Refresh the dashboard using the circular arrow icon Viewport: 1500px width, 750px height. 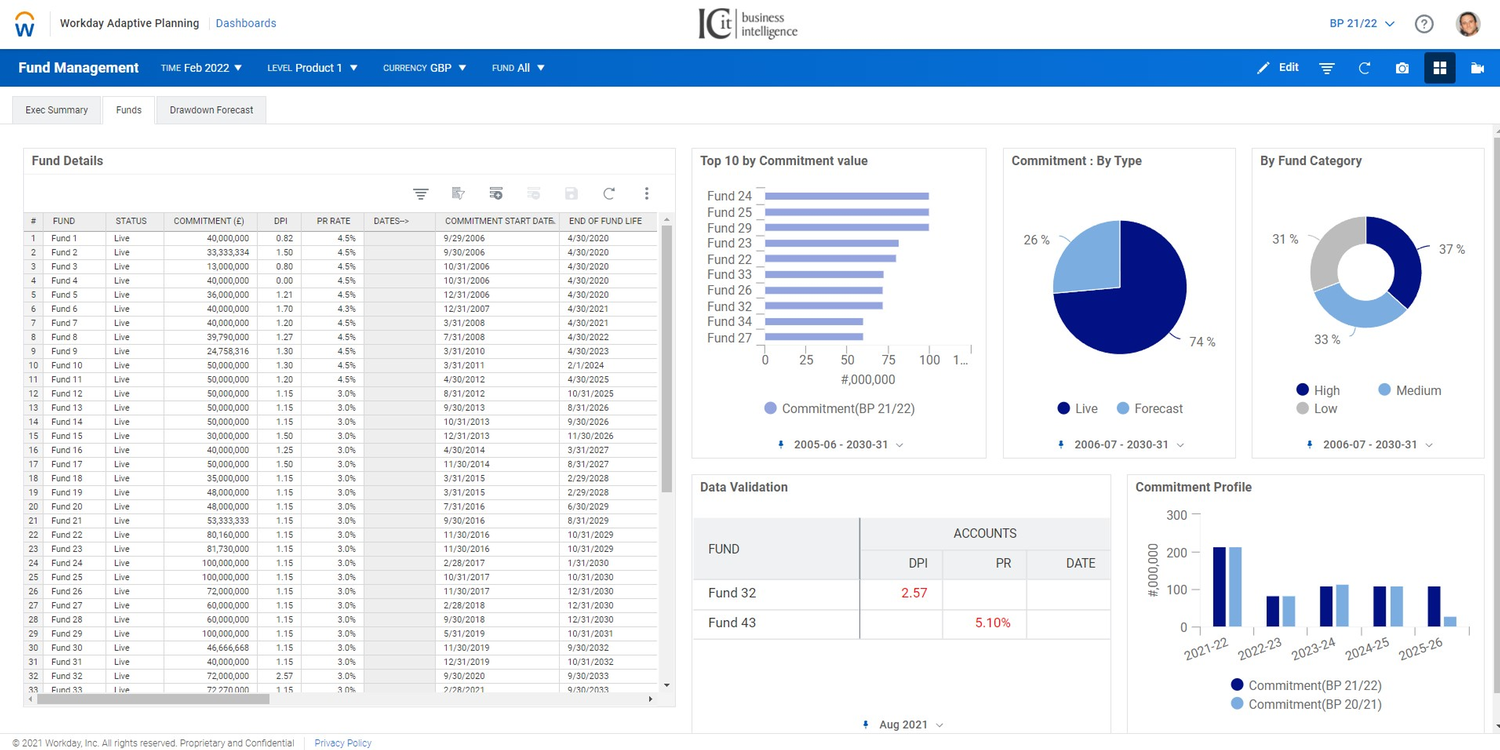click(x=1363, y=67)
